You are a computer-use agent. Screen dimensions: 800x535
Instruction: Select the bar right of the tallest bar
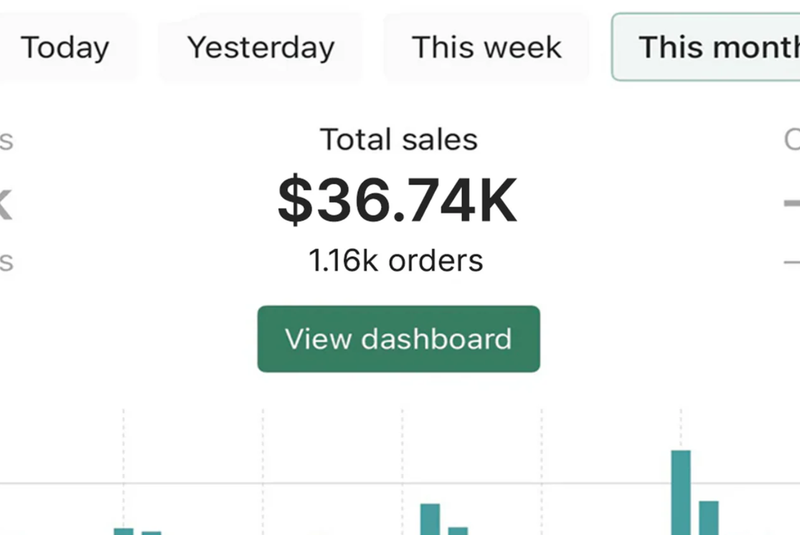pos(709,517)
